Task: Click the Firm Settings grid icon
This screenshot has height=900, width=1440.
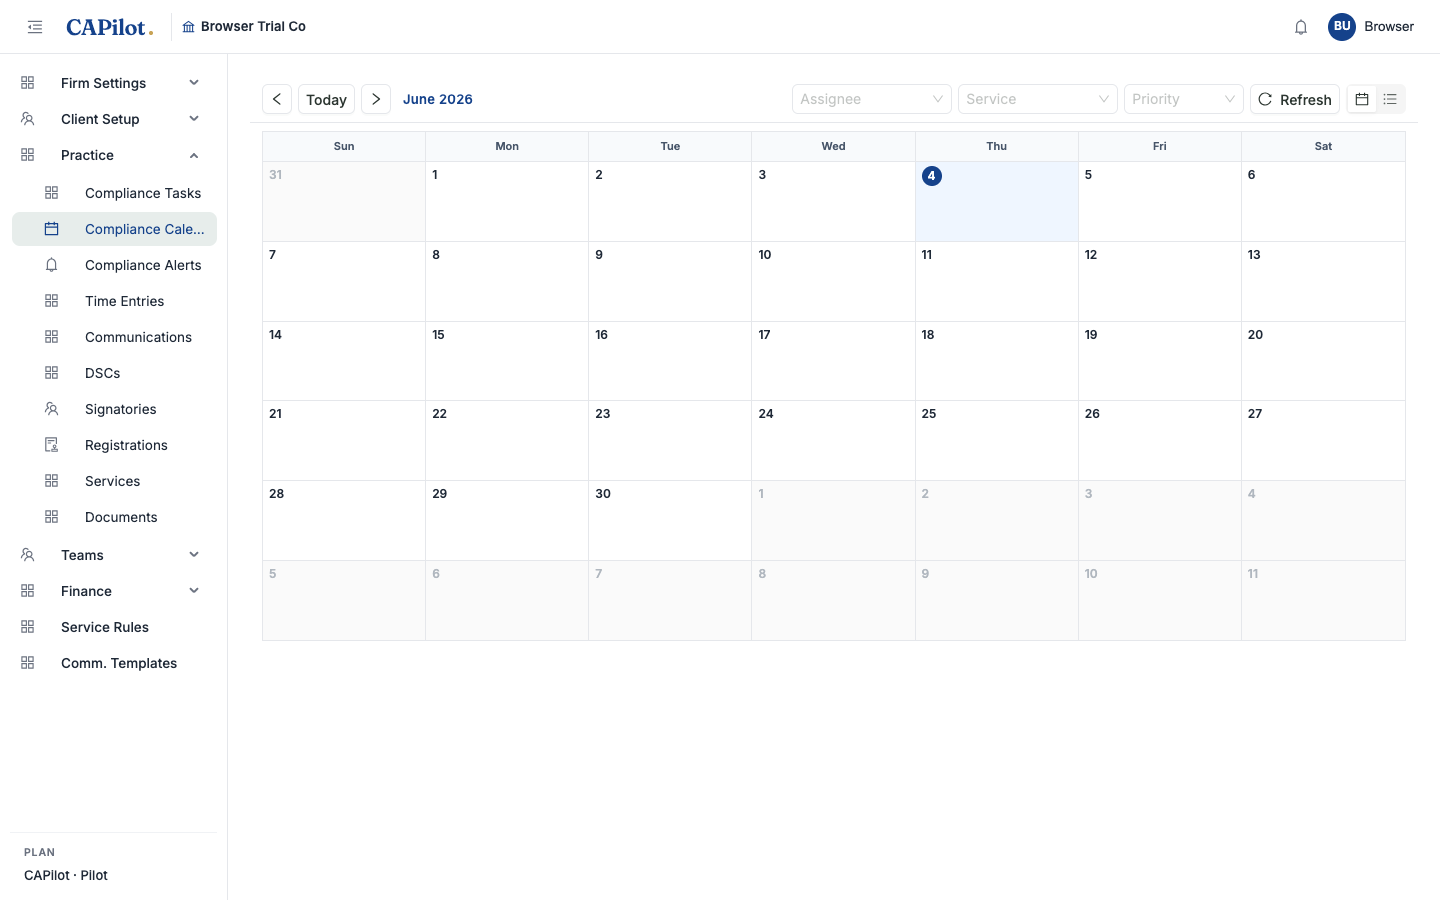Action: tap(28, 83)
